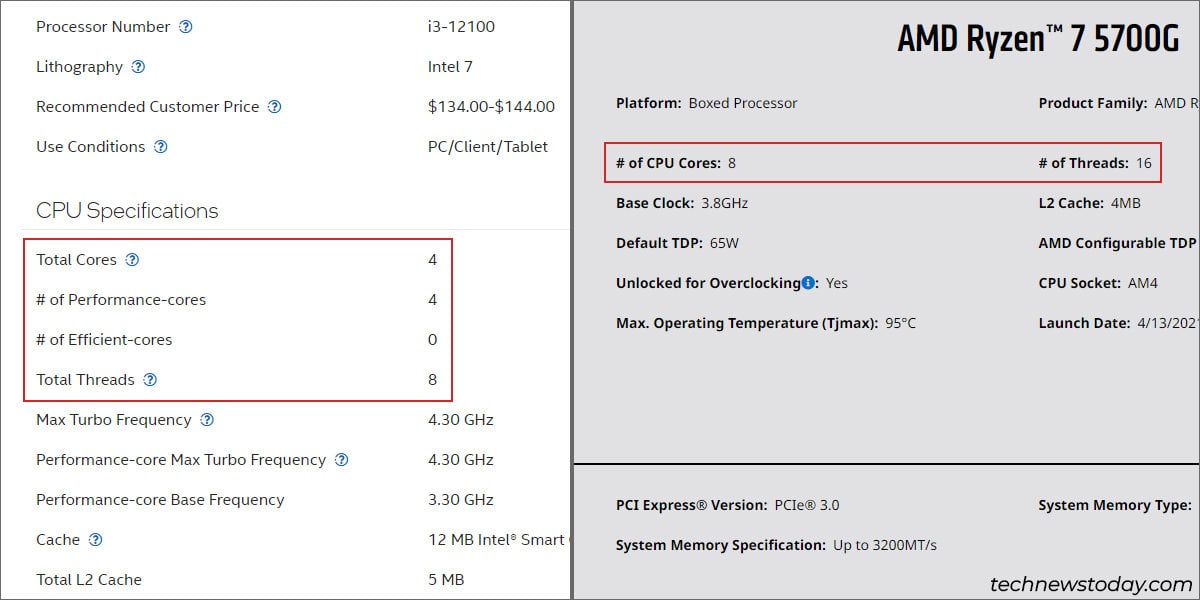Click help icon for Performance-core Max Turbo Frequency
The image size is (1200, 600).
pyautogui.click(x=341, y=460)
